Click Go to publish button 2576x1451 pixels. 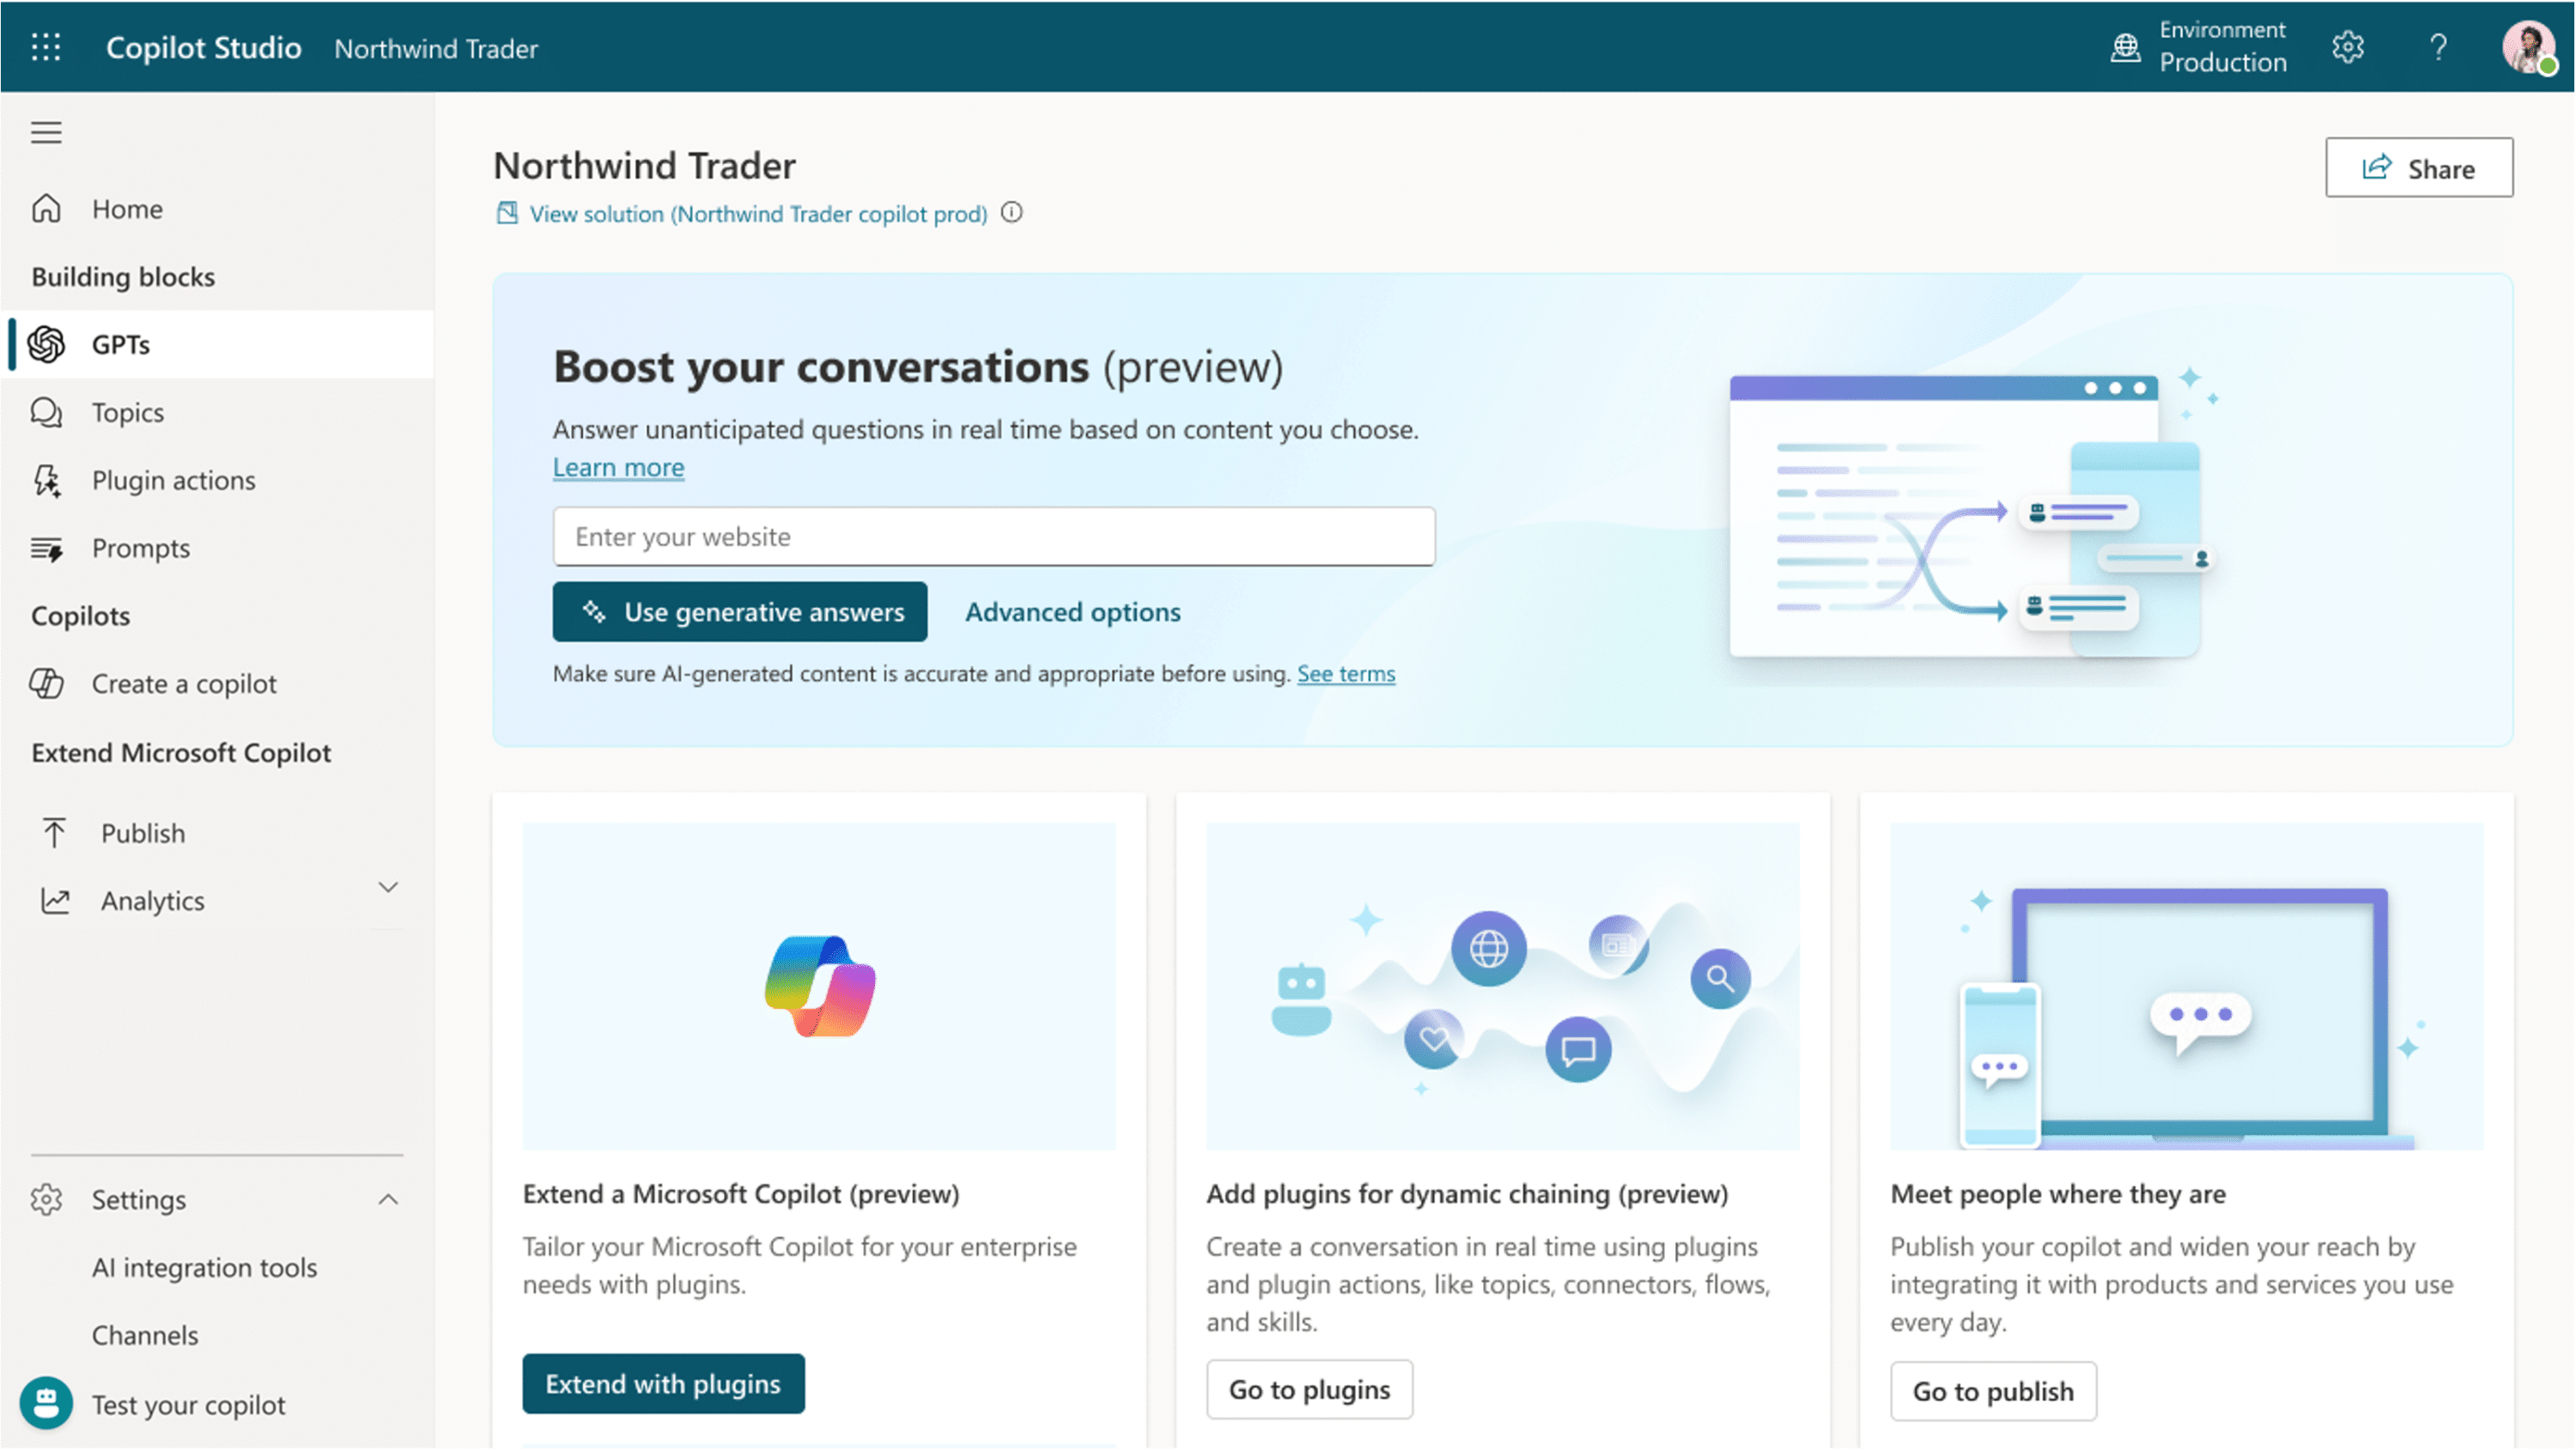pyautogui.click(x=1993, y=1391)
